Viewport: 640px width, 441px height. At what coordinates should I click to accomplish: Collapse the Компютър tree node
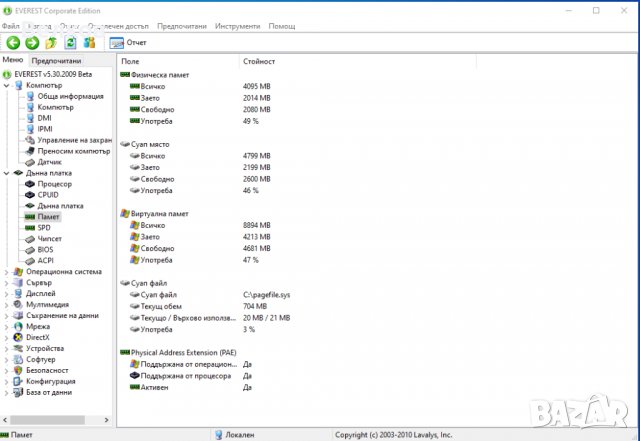[x=6, y=86]
